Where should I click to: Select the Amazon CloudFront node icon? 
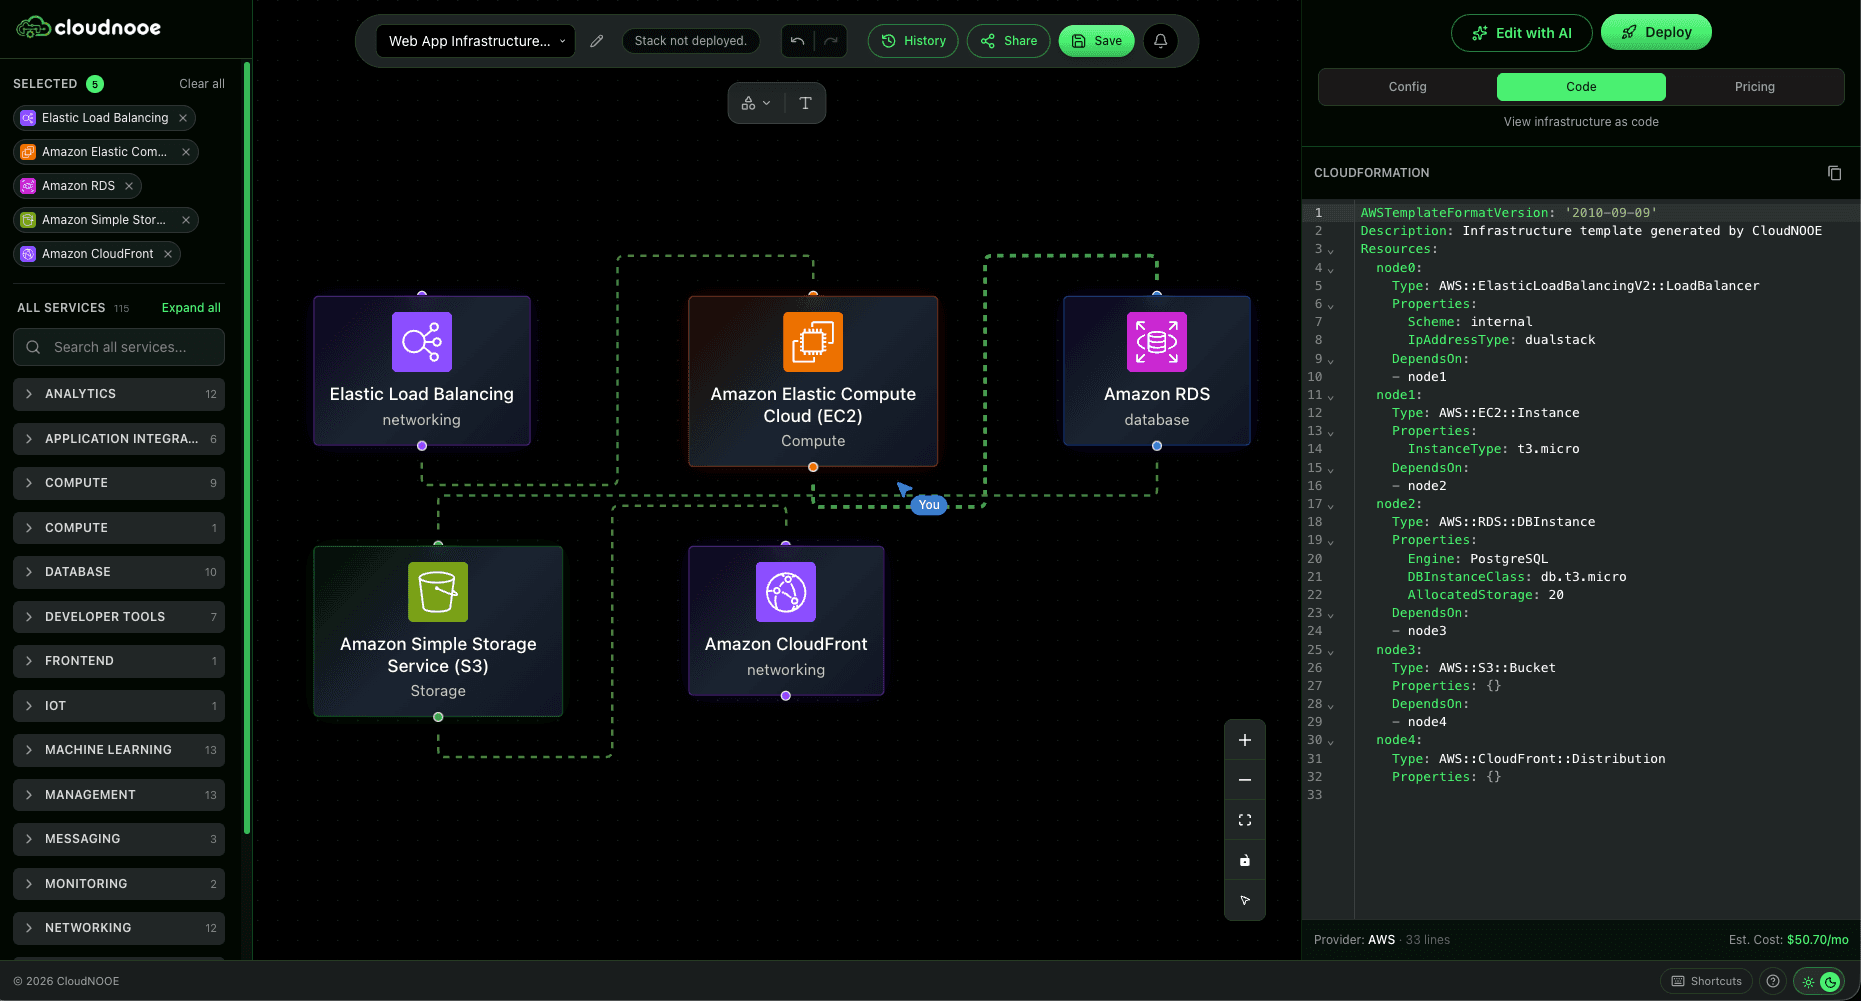click(x=786, y=592)
